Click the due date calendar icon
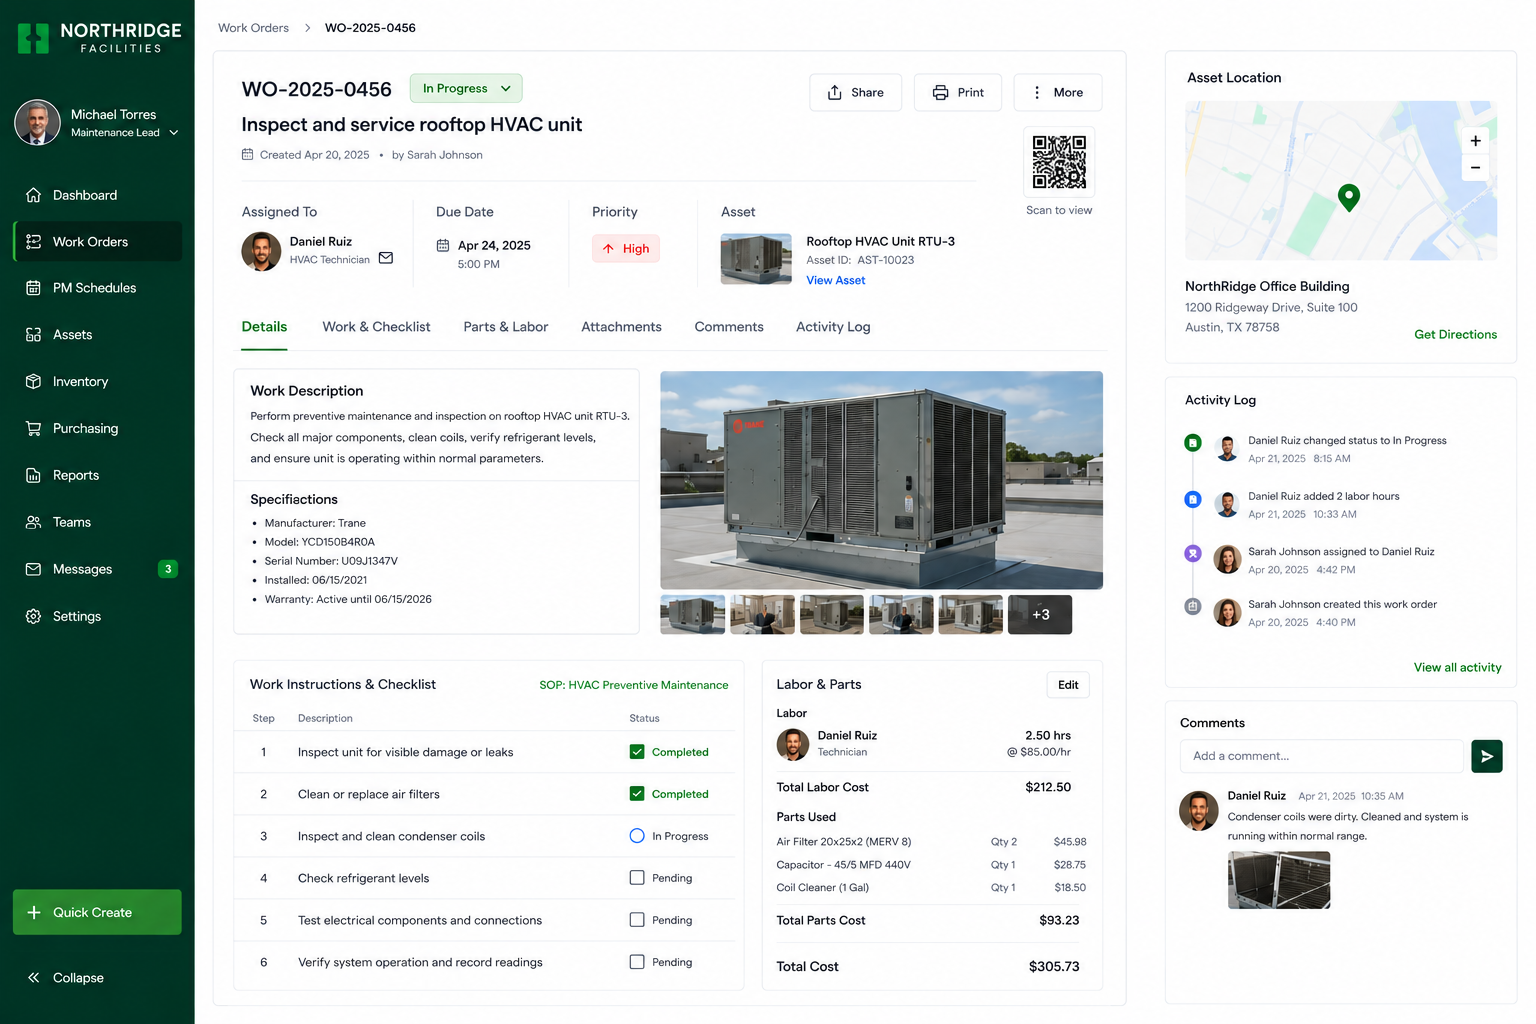Screen dimensions: 1536x1024 pyautogui.click(x=443, y=245)
